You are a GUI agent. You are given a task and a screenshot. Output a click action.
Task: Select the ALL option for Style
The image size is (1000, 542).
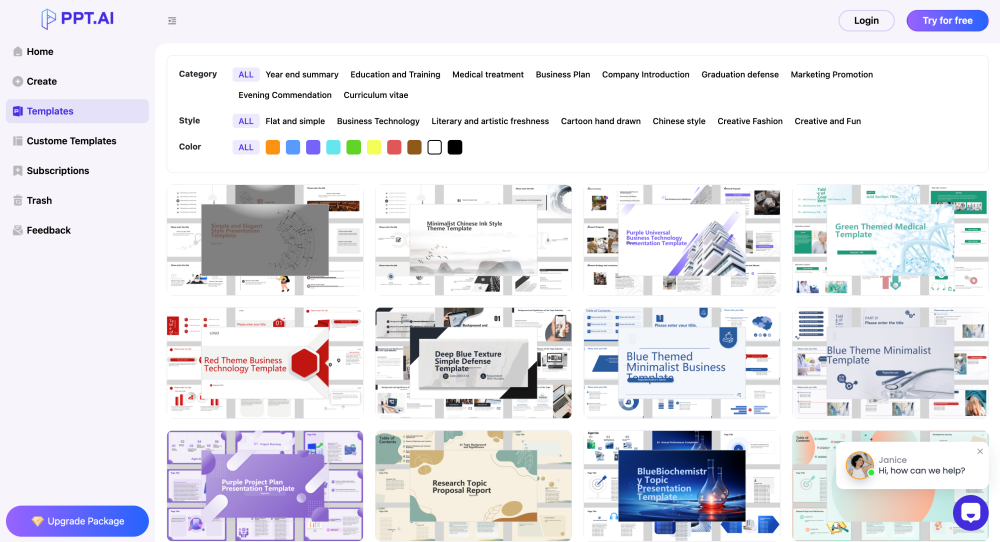(246, 121)
